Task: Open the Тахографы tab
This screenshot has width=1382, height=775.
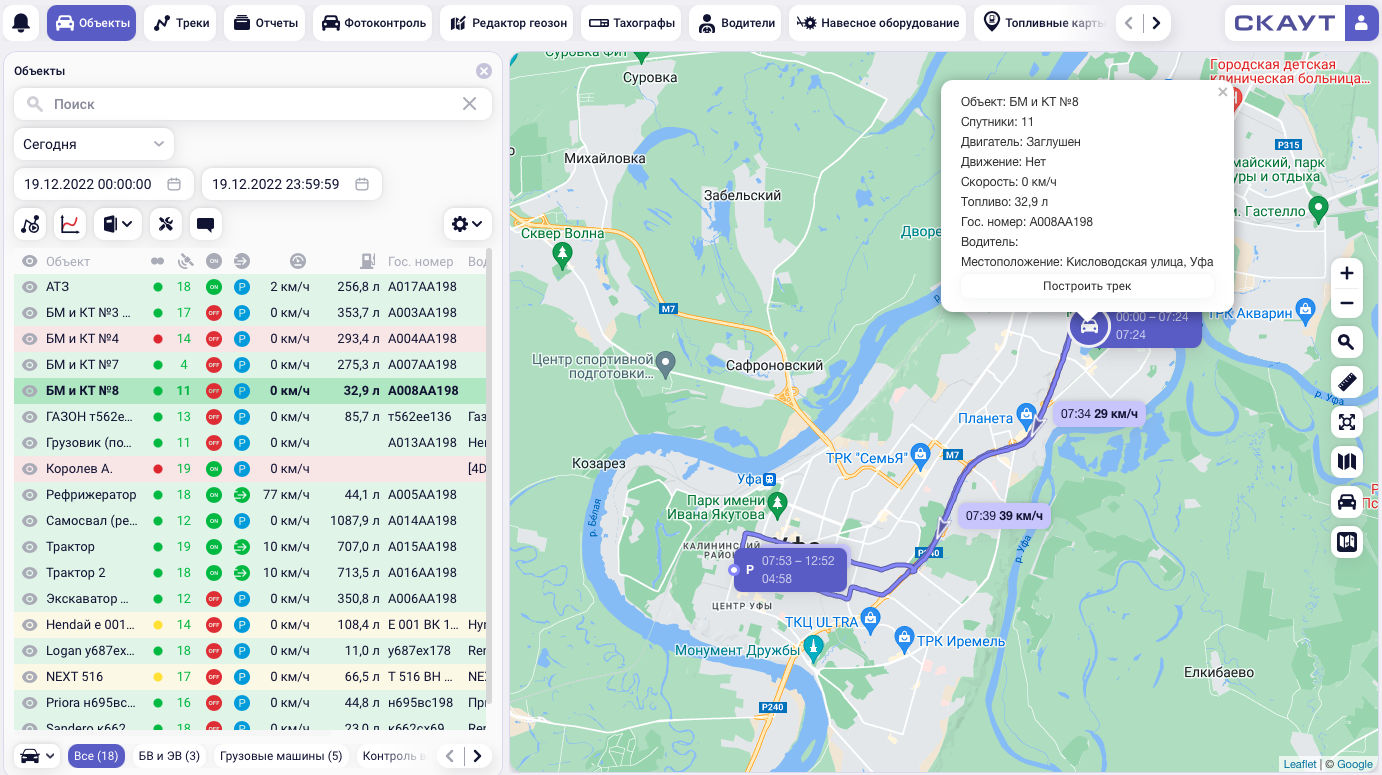Action: point(630,23)
